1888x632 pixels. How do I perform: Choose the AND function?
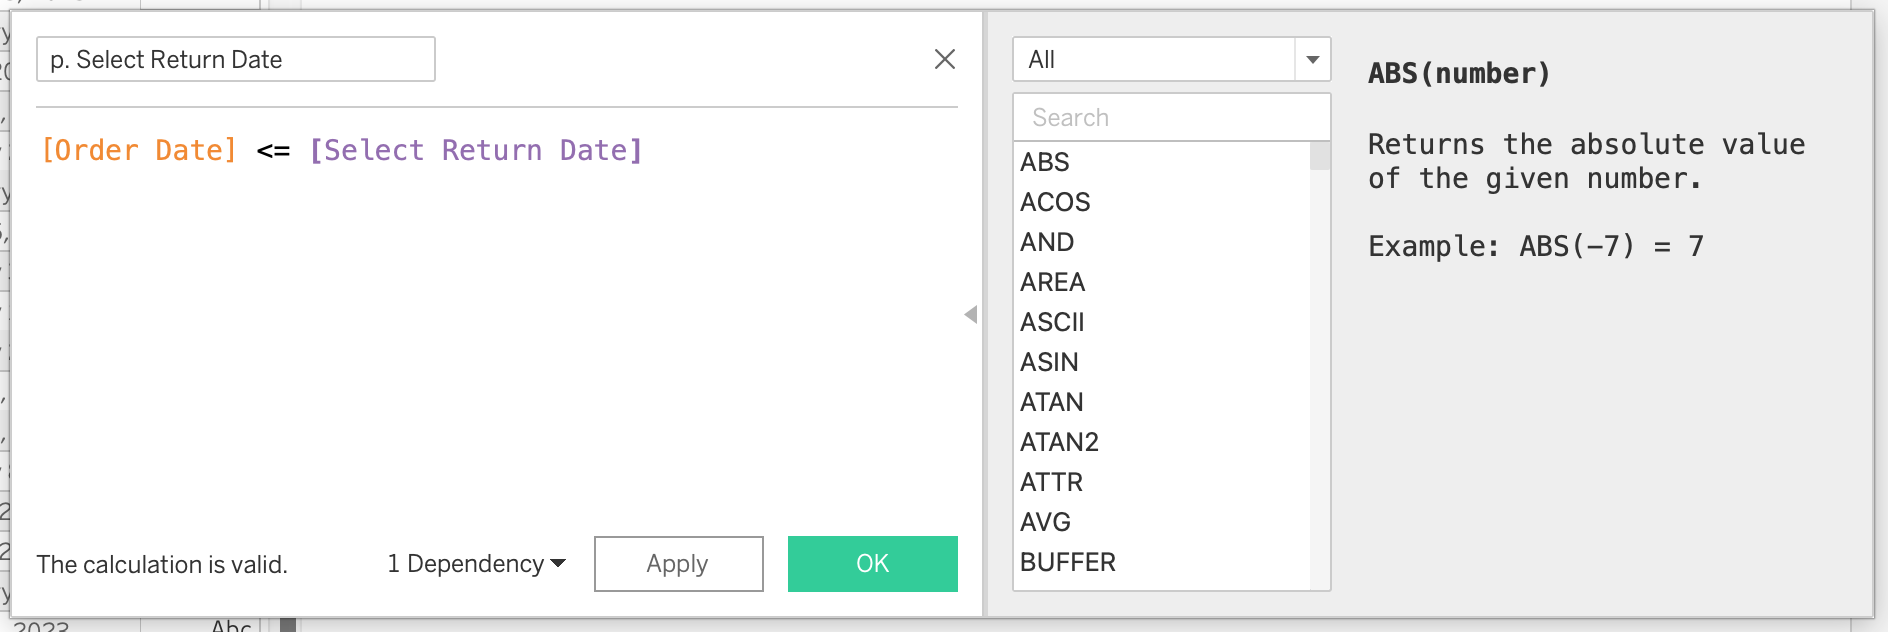pyautogui.click(x=1047, y=242)
